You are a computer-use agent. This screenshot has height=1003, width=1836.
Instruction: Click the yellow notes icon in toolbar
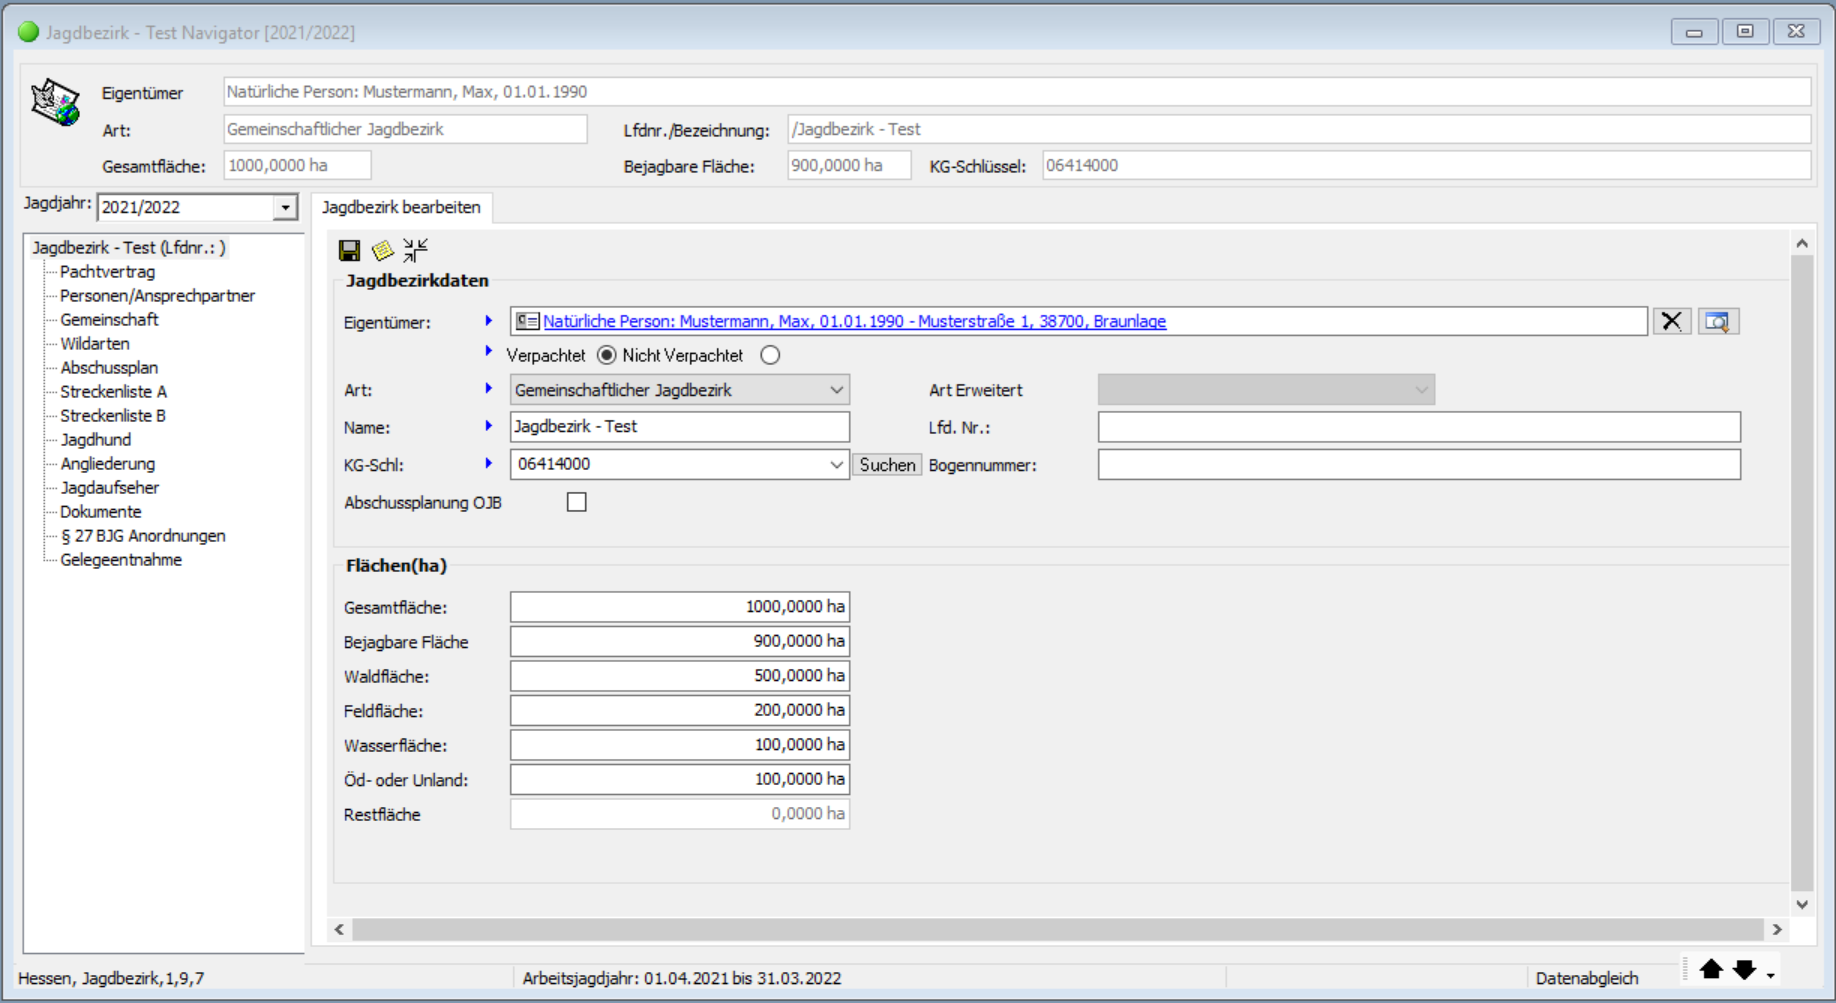382,250
